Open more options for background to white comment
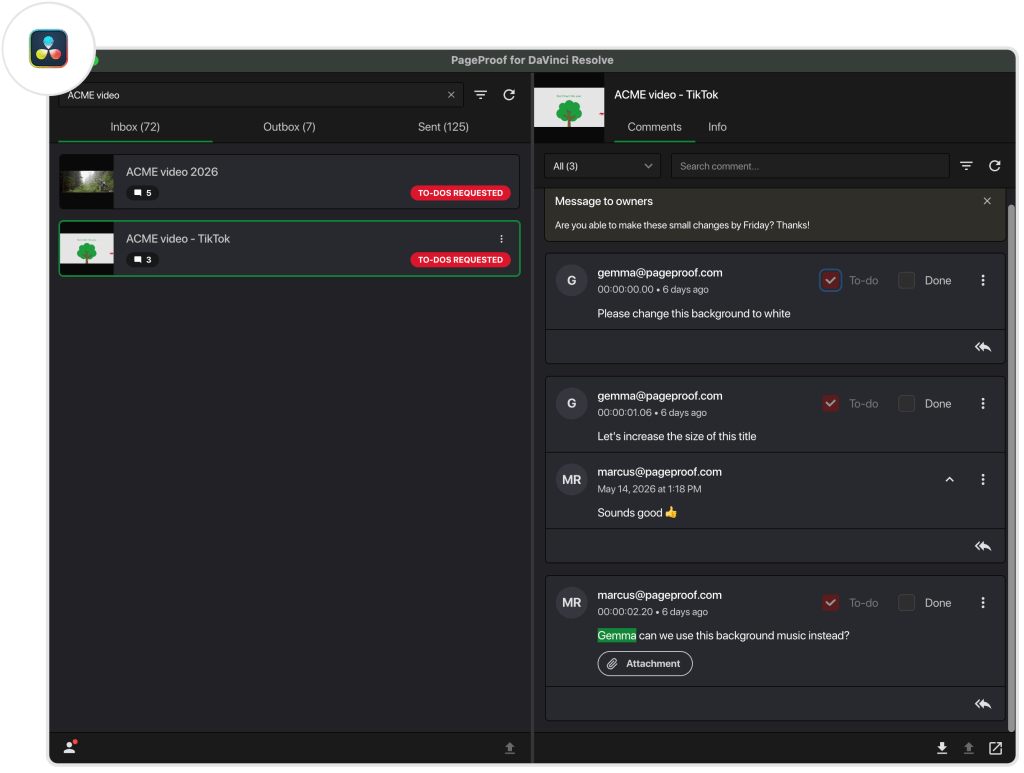The width and height of the screenshot is (1024, 773). 983,280
